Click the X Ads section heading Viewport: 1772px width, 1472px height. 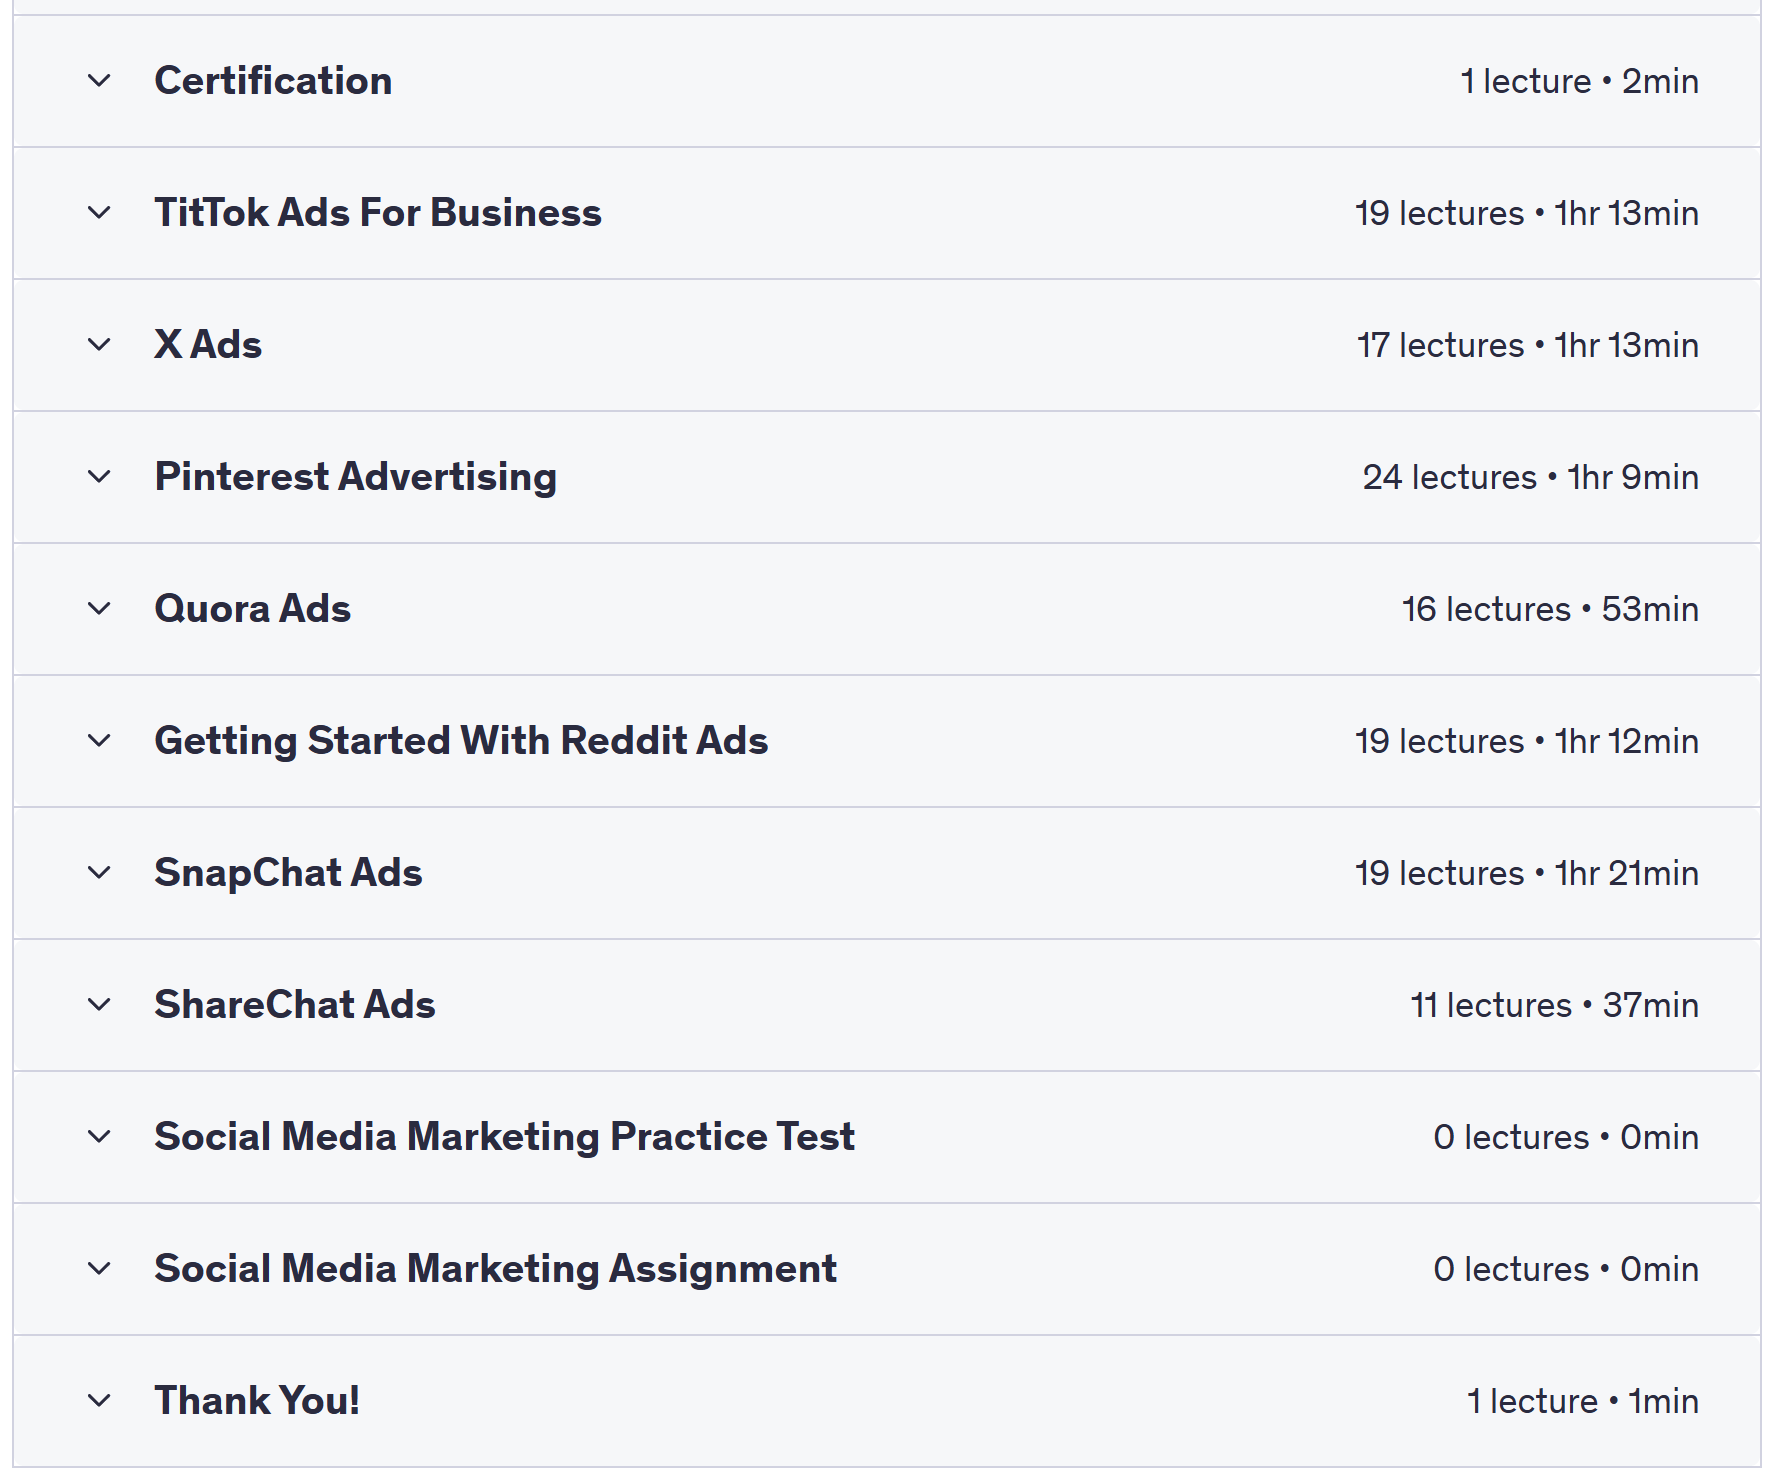coord(208,345)
